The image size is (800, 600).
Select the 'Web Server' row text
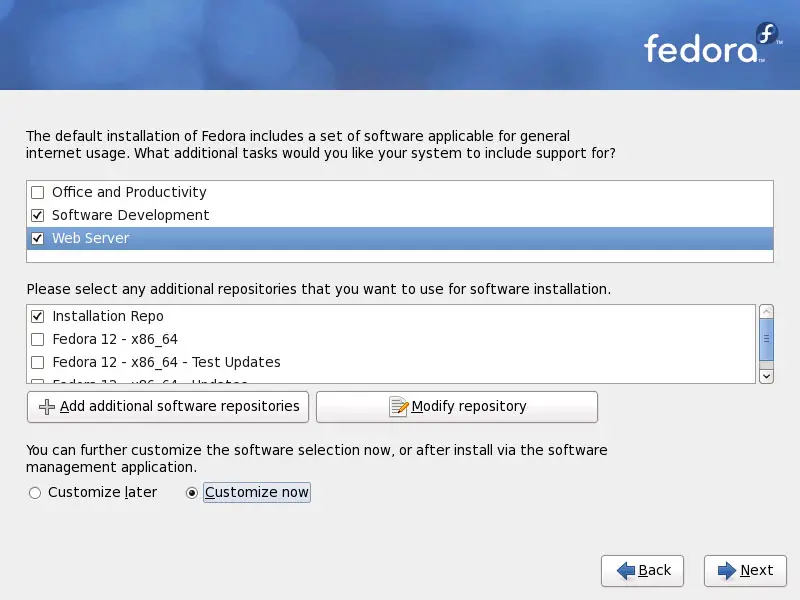coord(90,238)
